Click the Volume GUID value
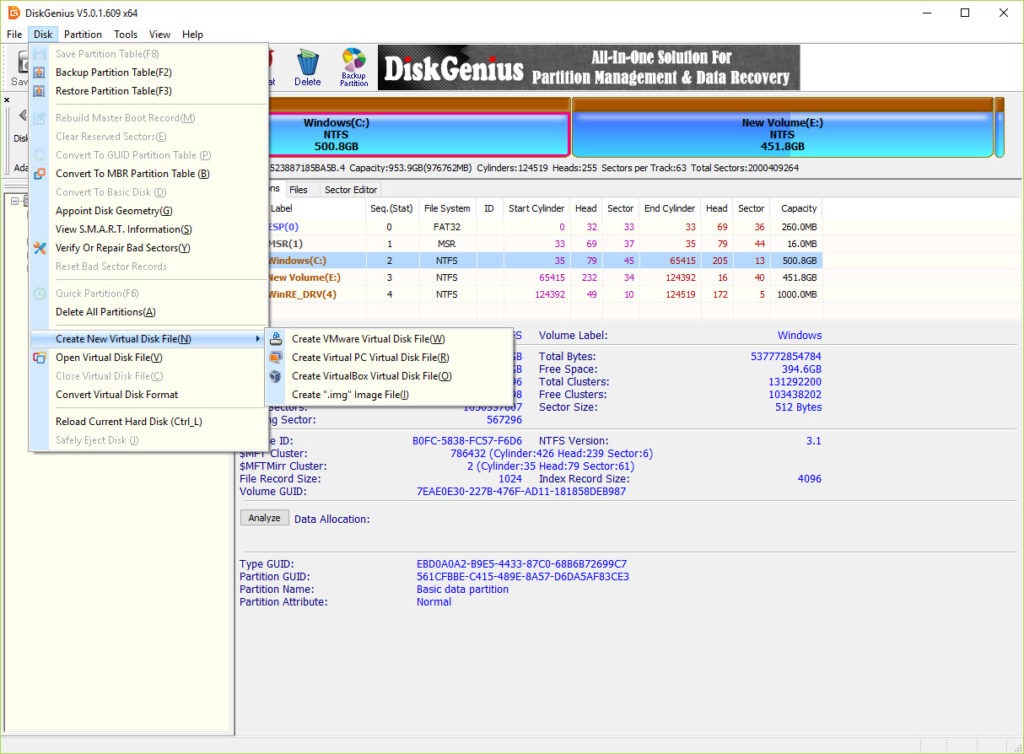Viewport: 1024px width, 754px height. pos(521,492)
